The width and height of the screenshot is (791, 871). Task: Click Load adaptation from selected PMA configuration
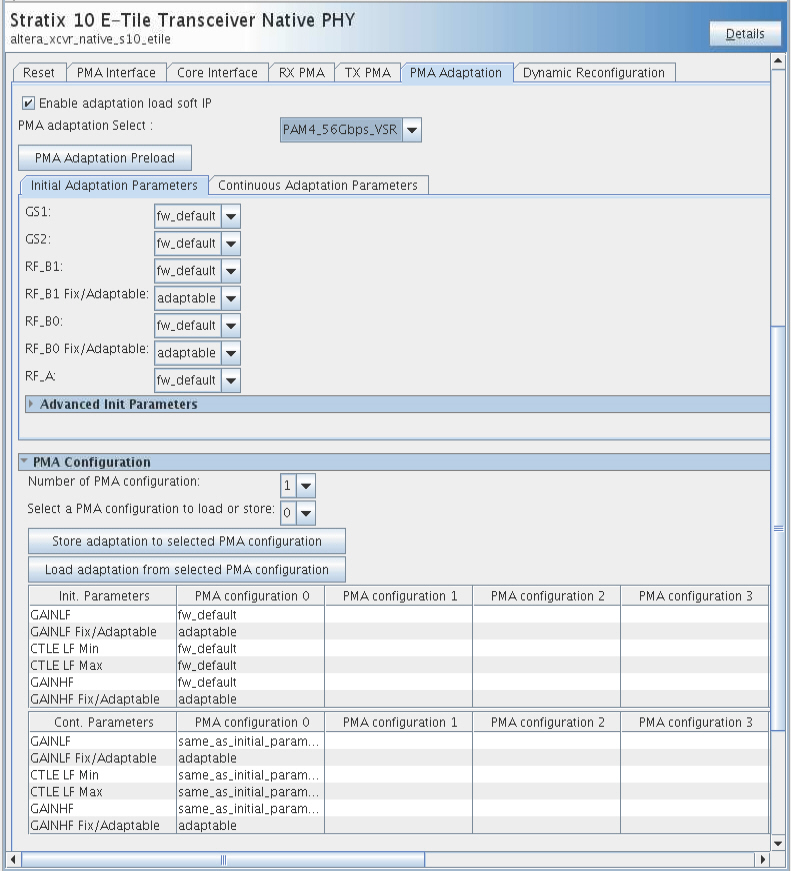pos(187,569)
